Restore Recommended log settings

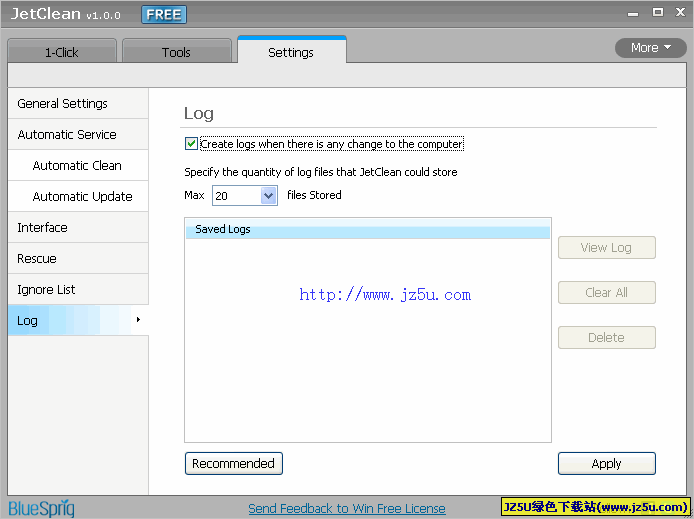pyautogui.click(x=234, y=463)
